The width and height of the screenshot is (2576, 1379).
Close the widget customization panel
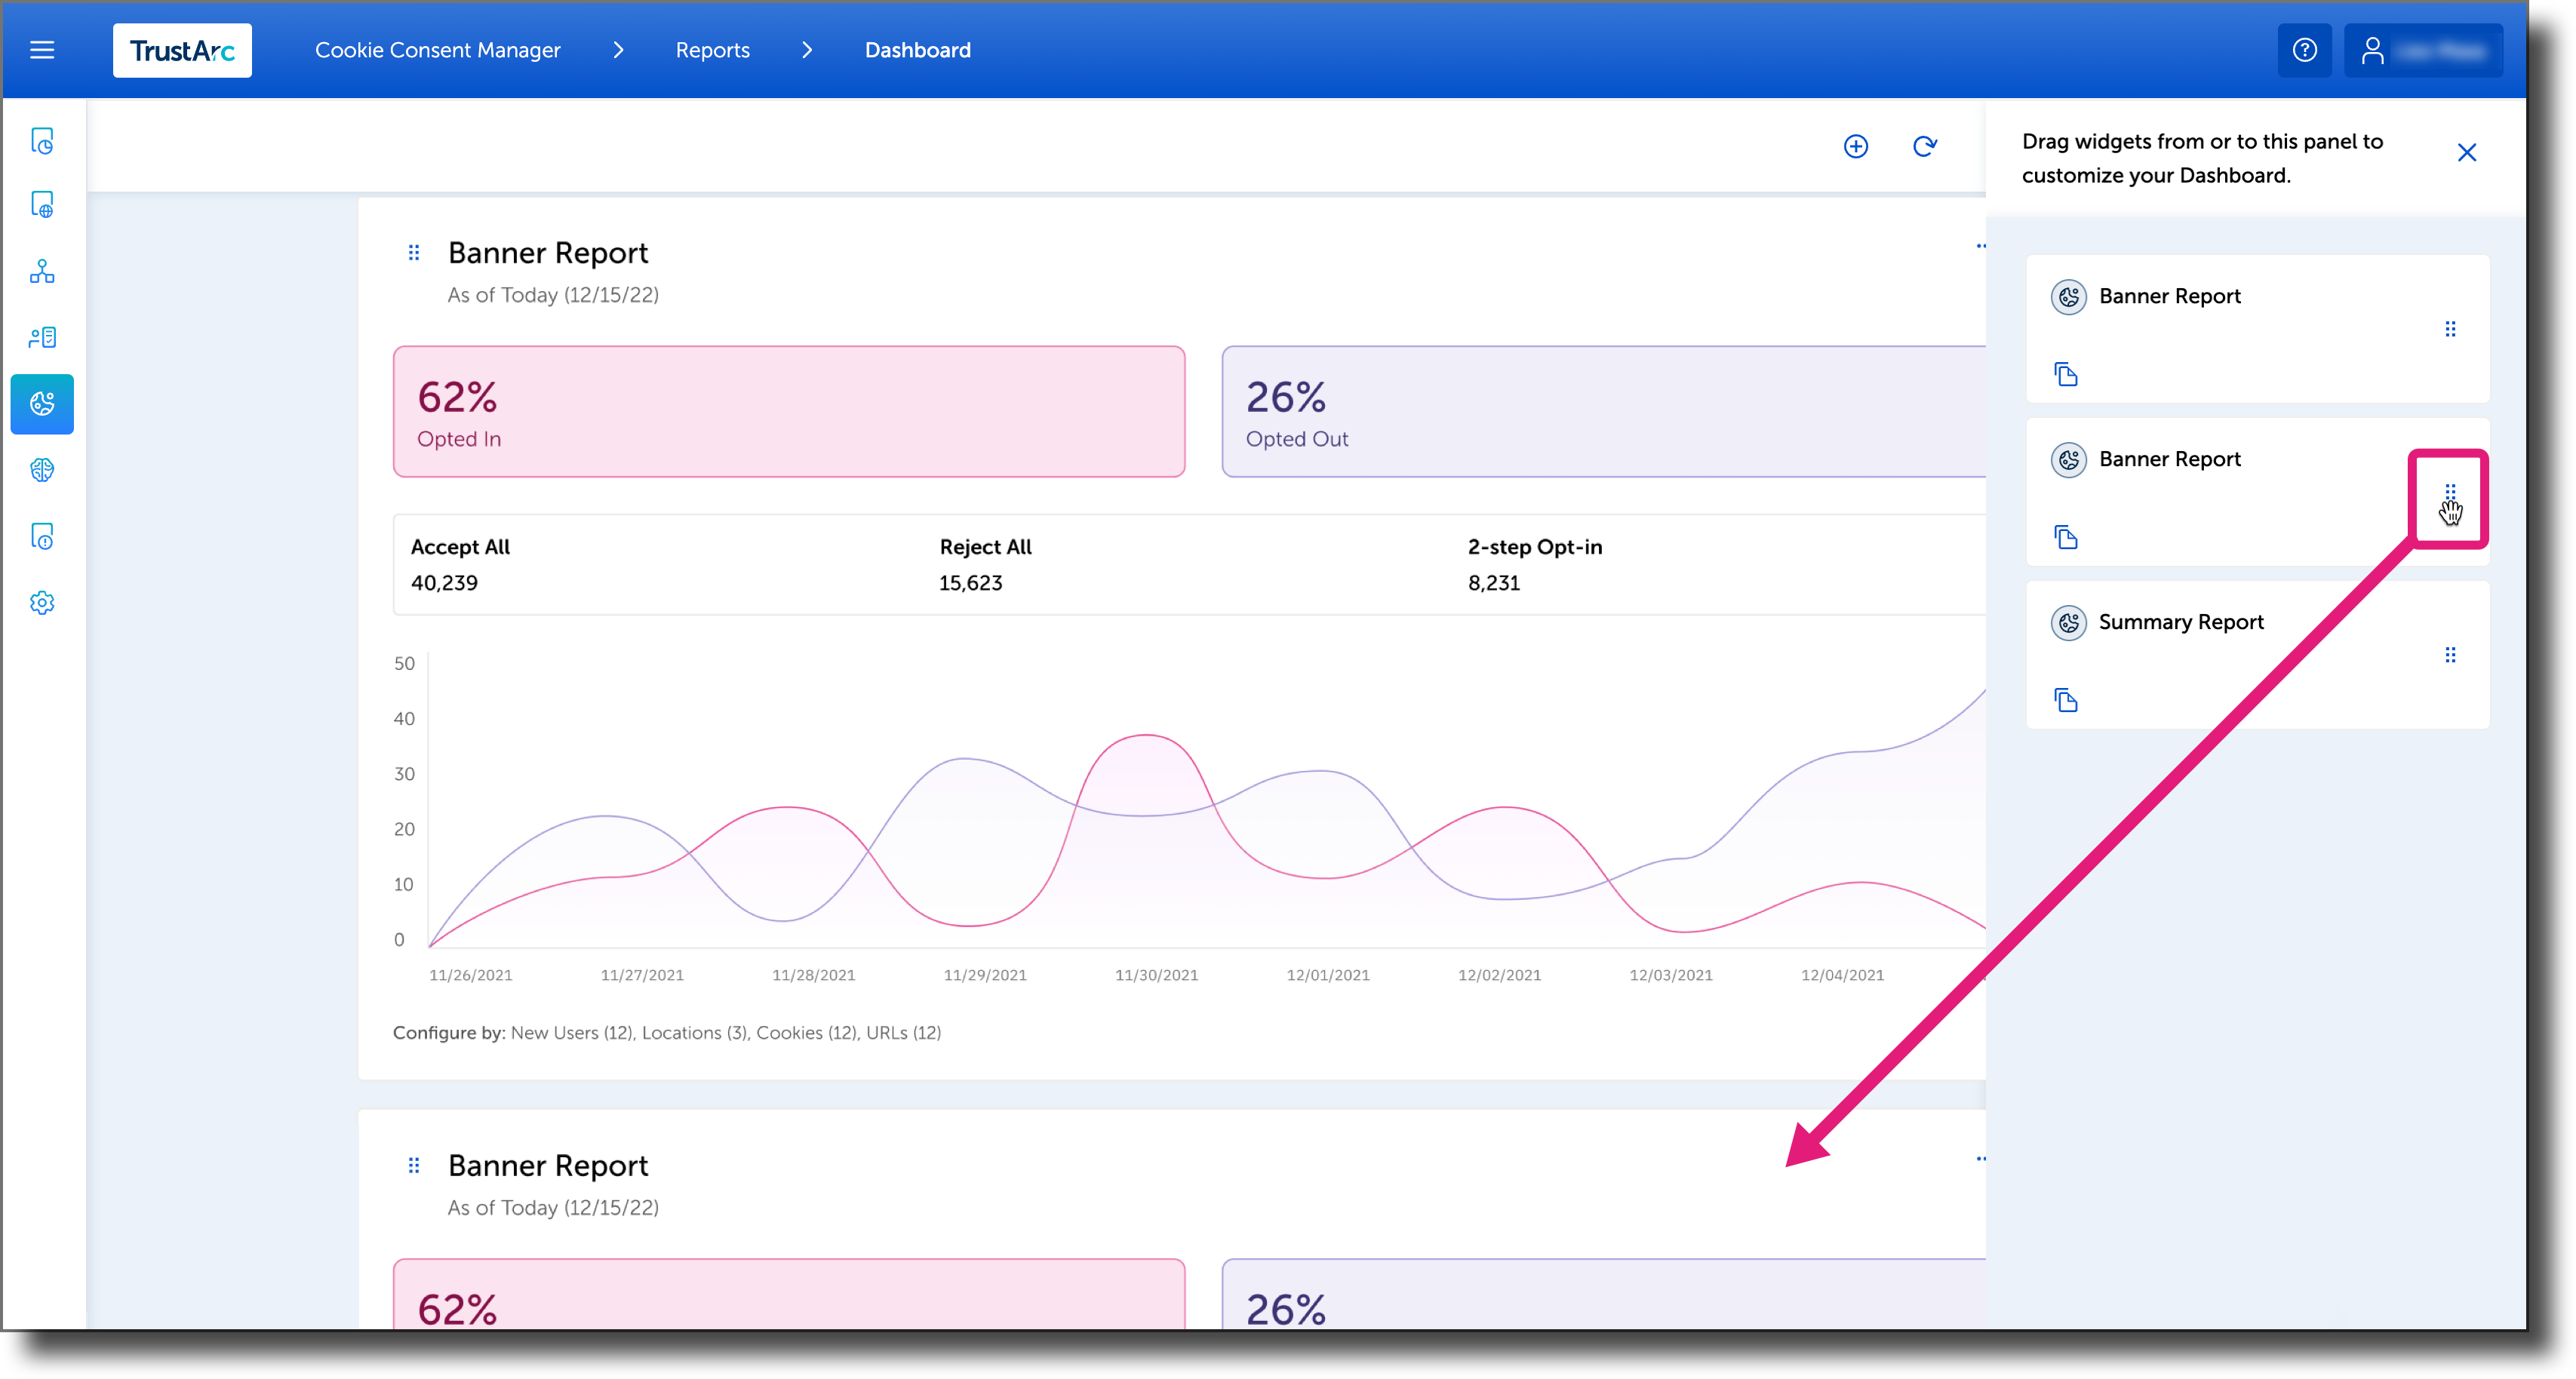(2467, 153)
